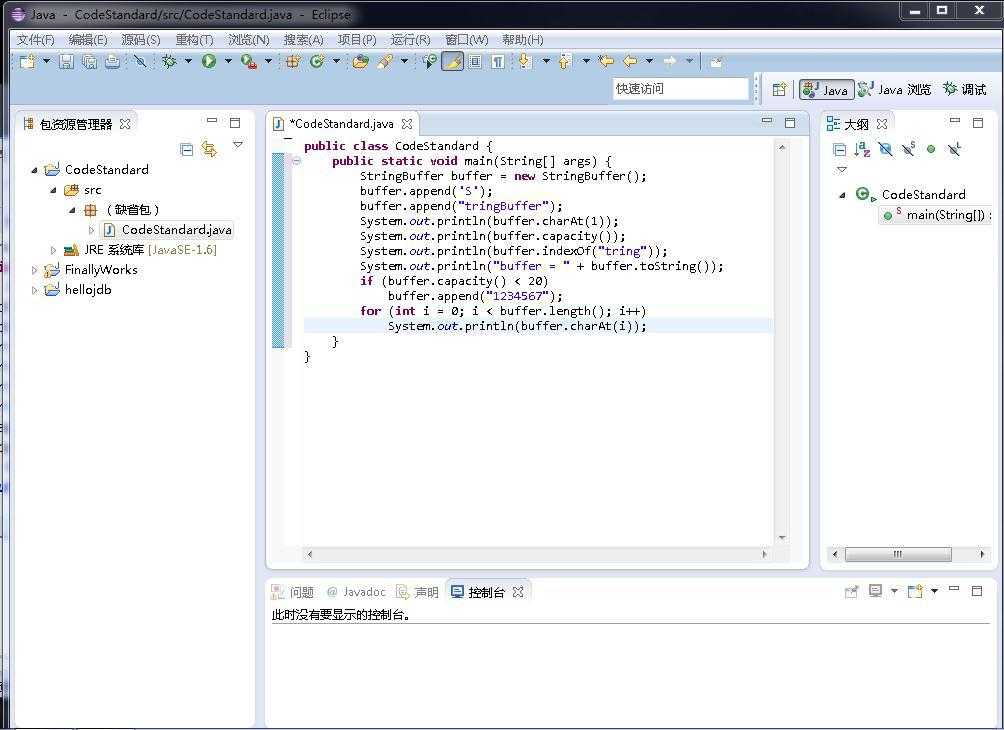This screenshot has height=730, width=1004.
Task: Go back with the yellow left arrow icon
Action: (x=630, y=61)
